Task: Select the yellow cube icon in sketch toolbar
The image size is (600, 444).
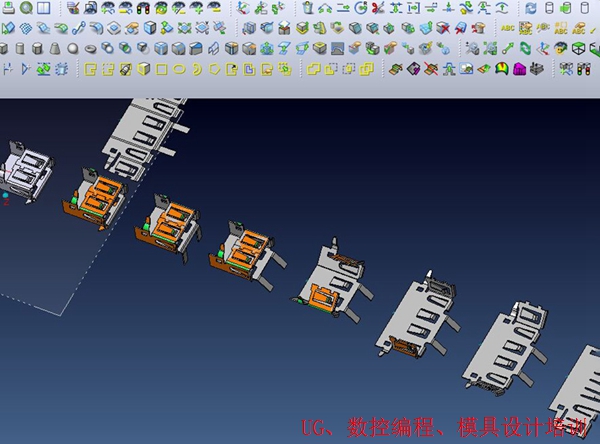Action: pos(142,69)
